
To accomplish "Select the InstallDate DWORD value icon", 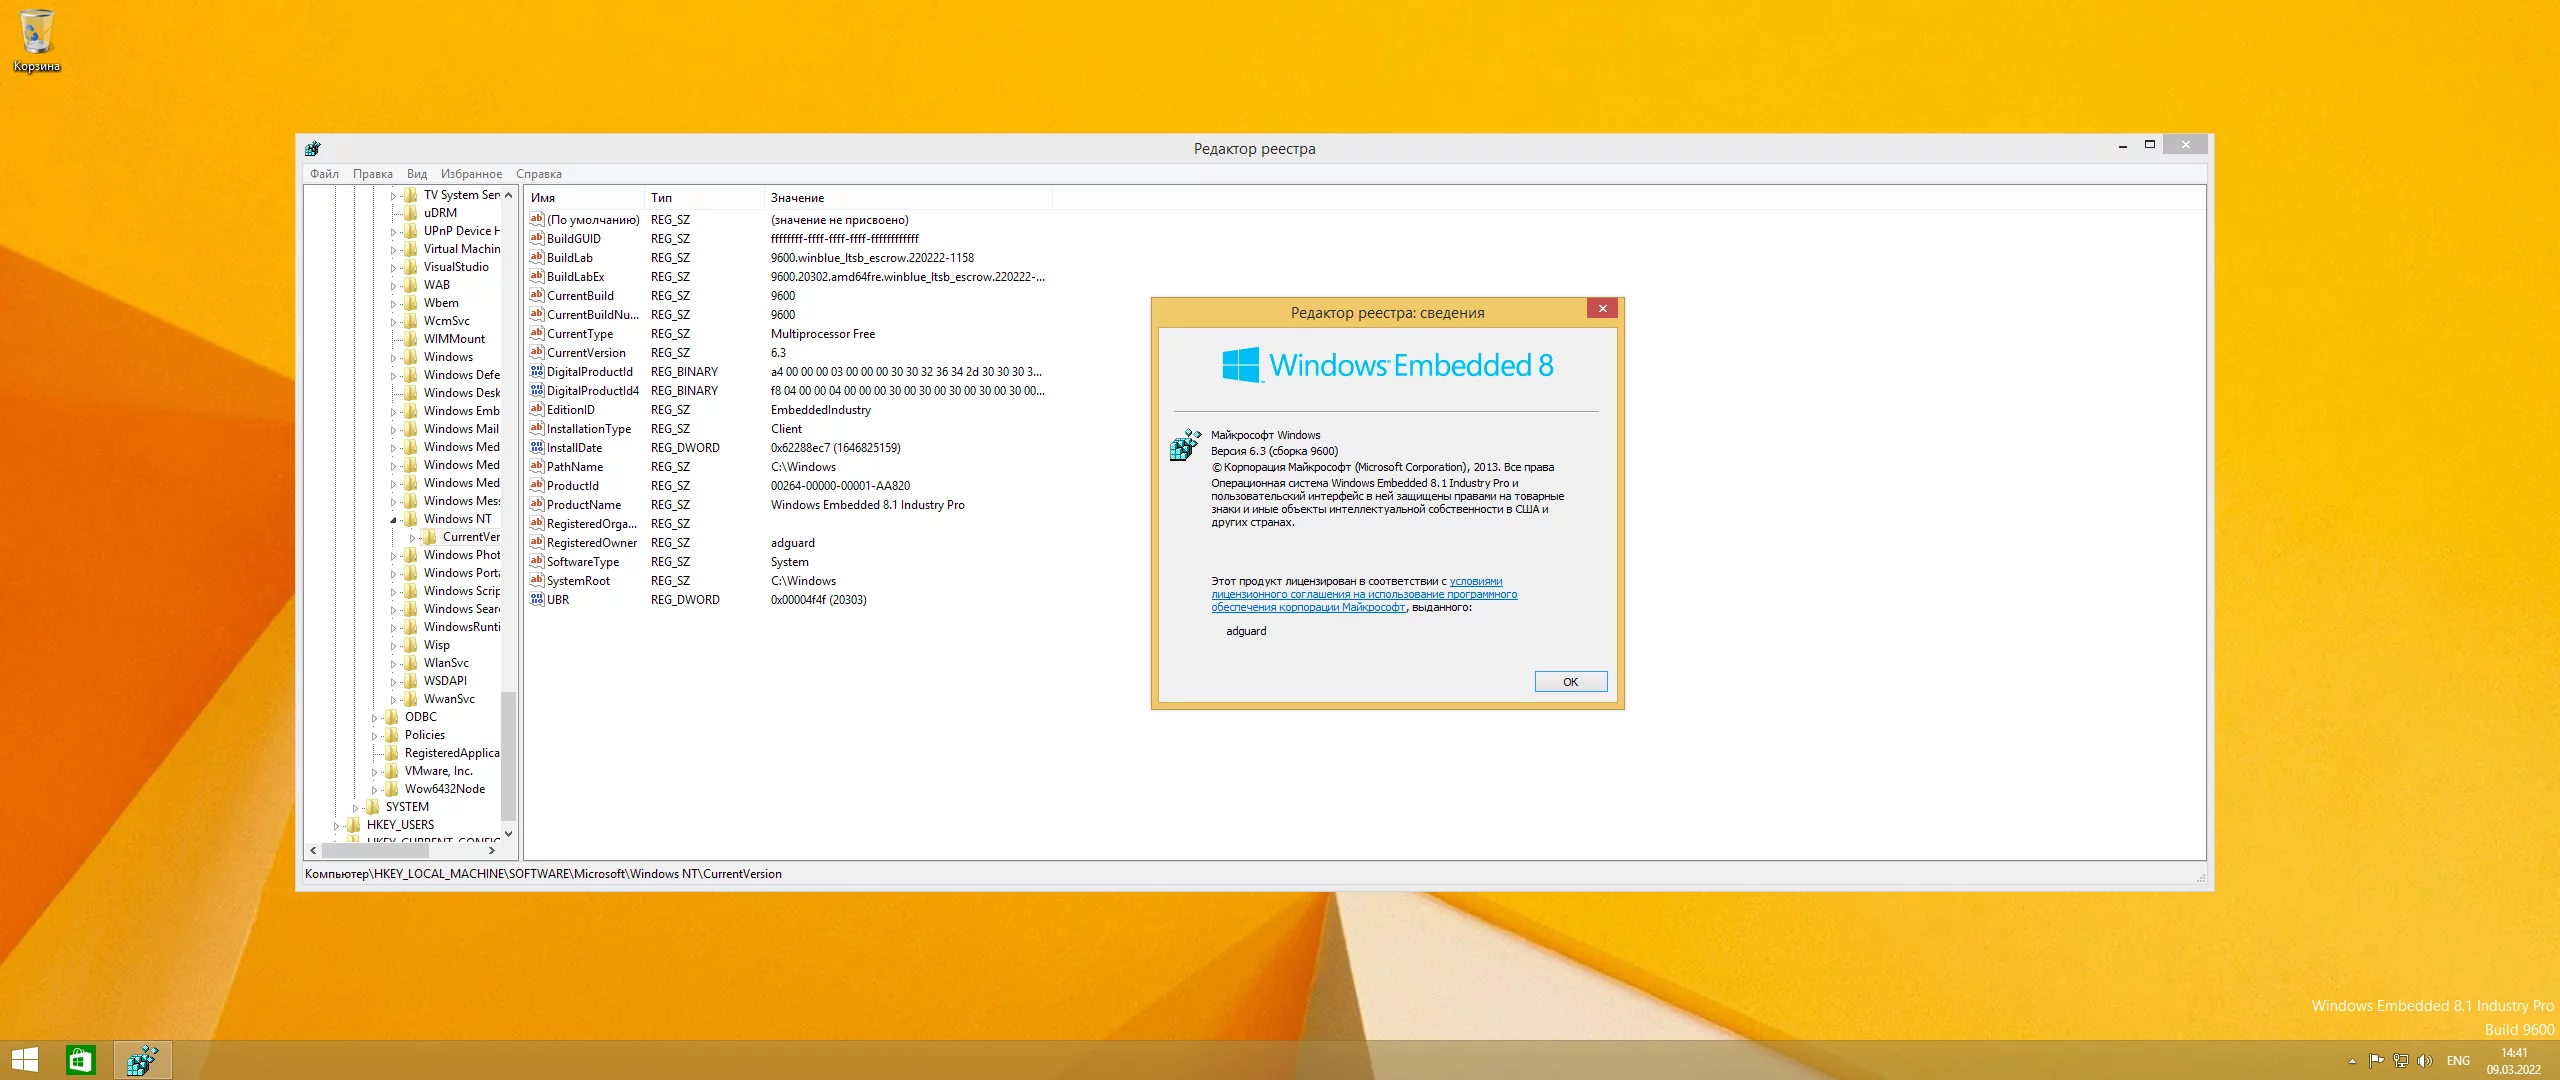I will coord(537,448).
